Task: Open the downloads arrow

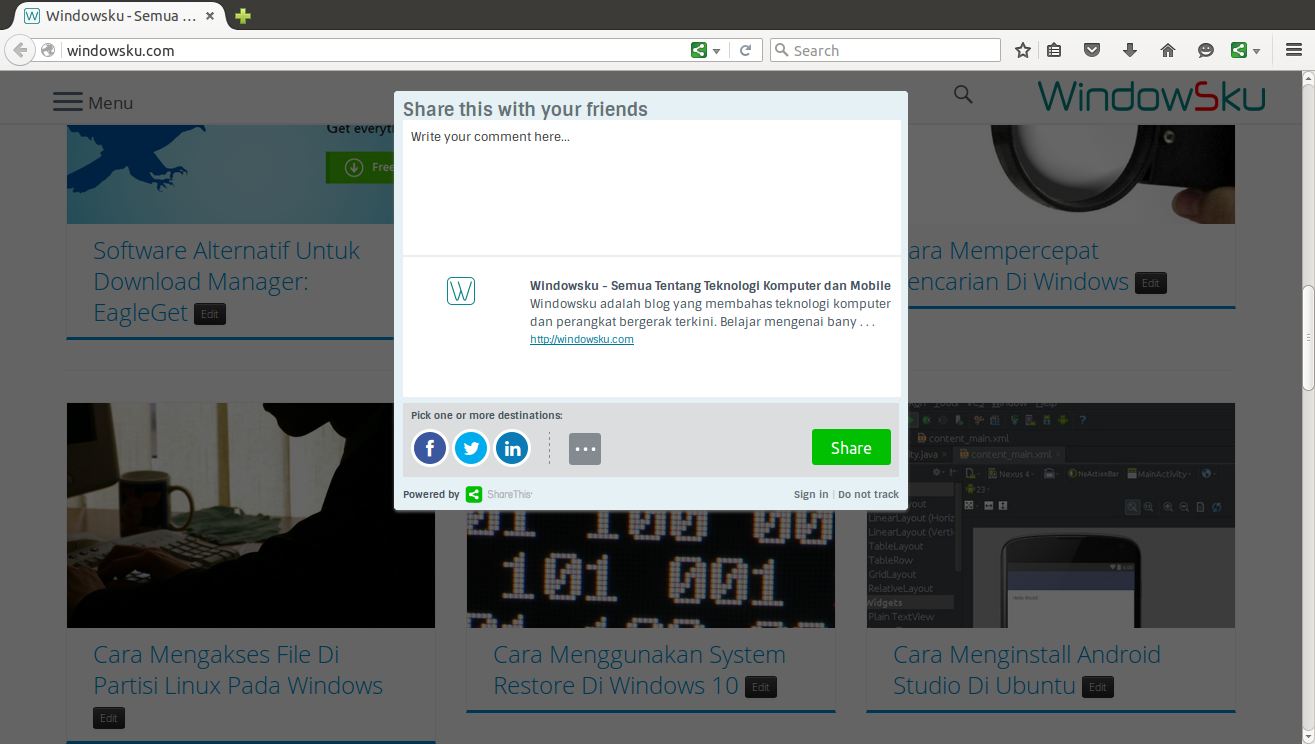Action: (x=1130, y=50)
